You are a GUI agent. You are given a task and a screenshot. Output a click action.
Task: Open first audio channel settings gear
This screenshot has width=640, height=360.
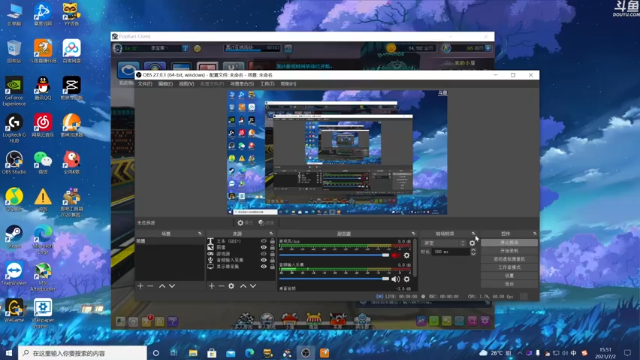[x=407, y=256]
